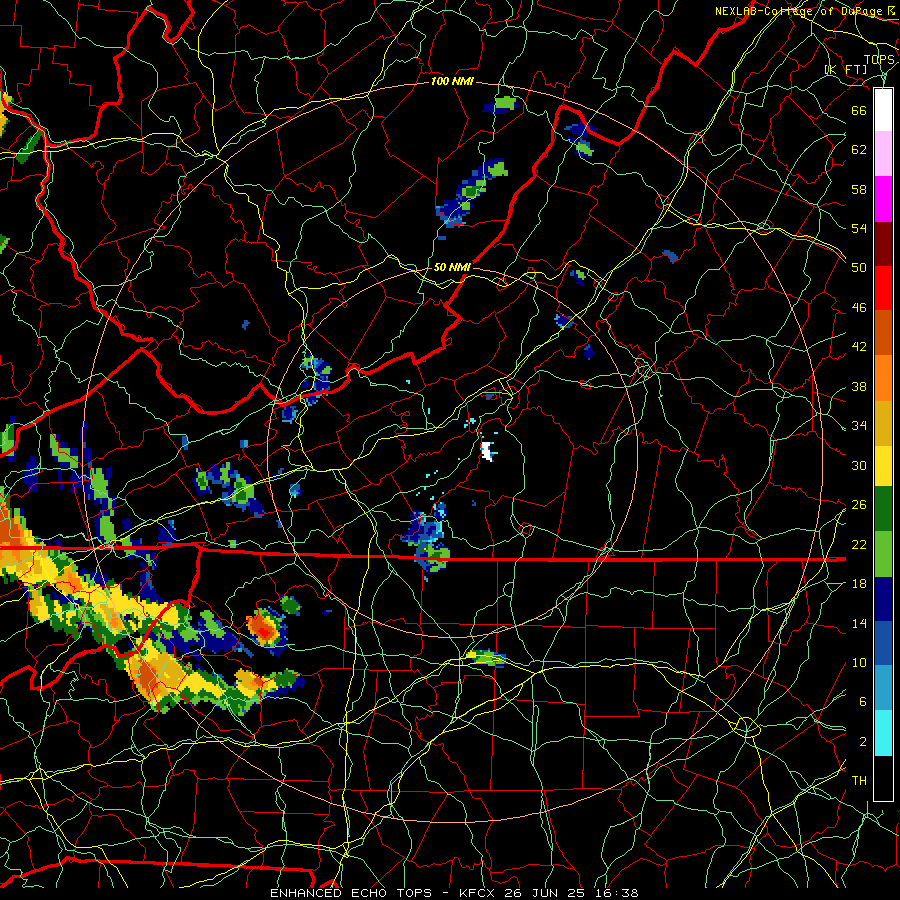Select the cyan legend color block

coord(883,733)
